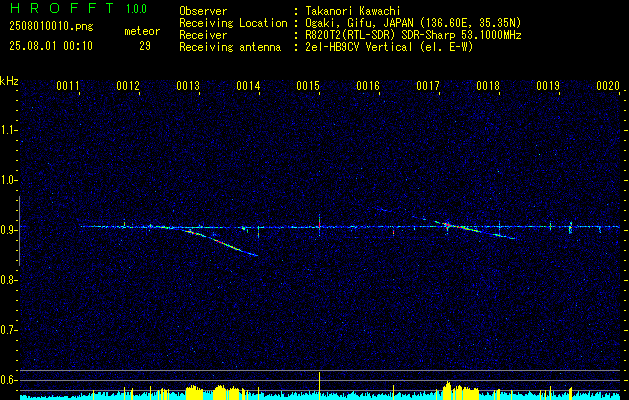
Task: Click the meteor echo streak crossing 0017-0018
Action: point(473,229)
